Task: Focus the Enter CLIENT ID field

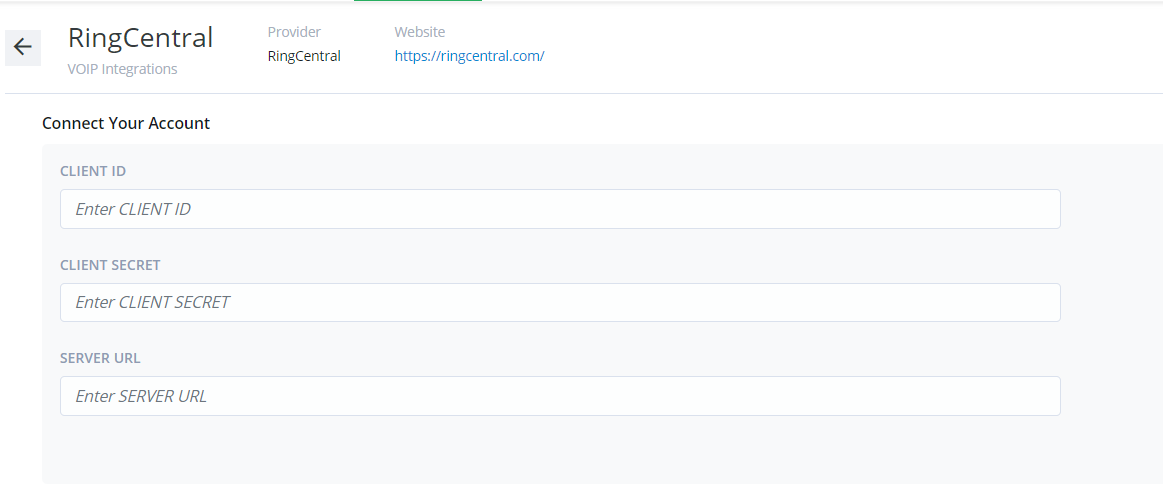Action: (560, 209)
